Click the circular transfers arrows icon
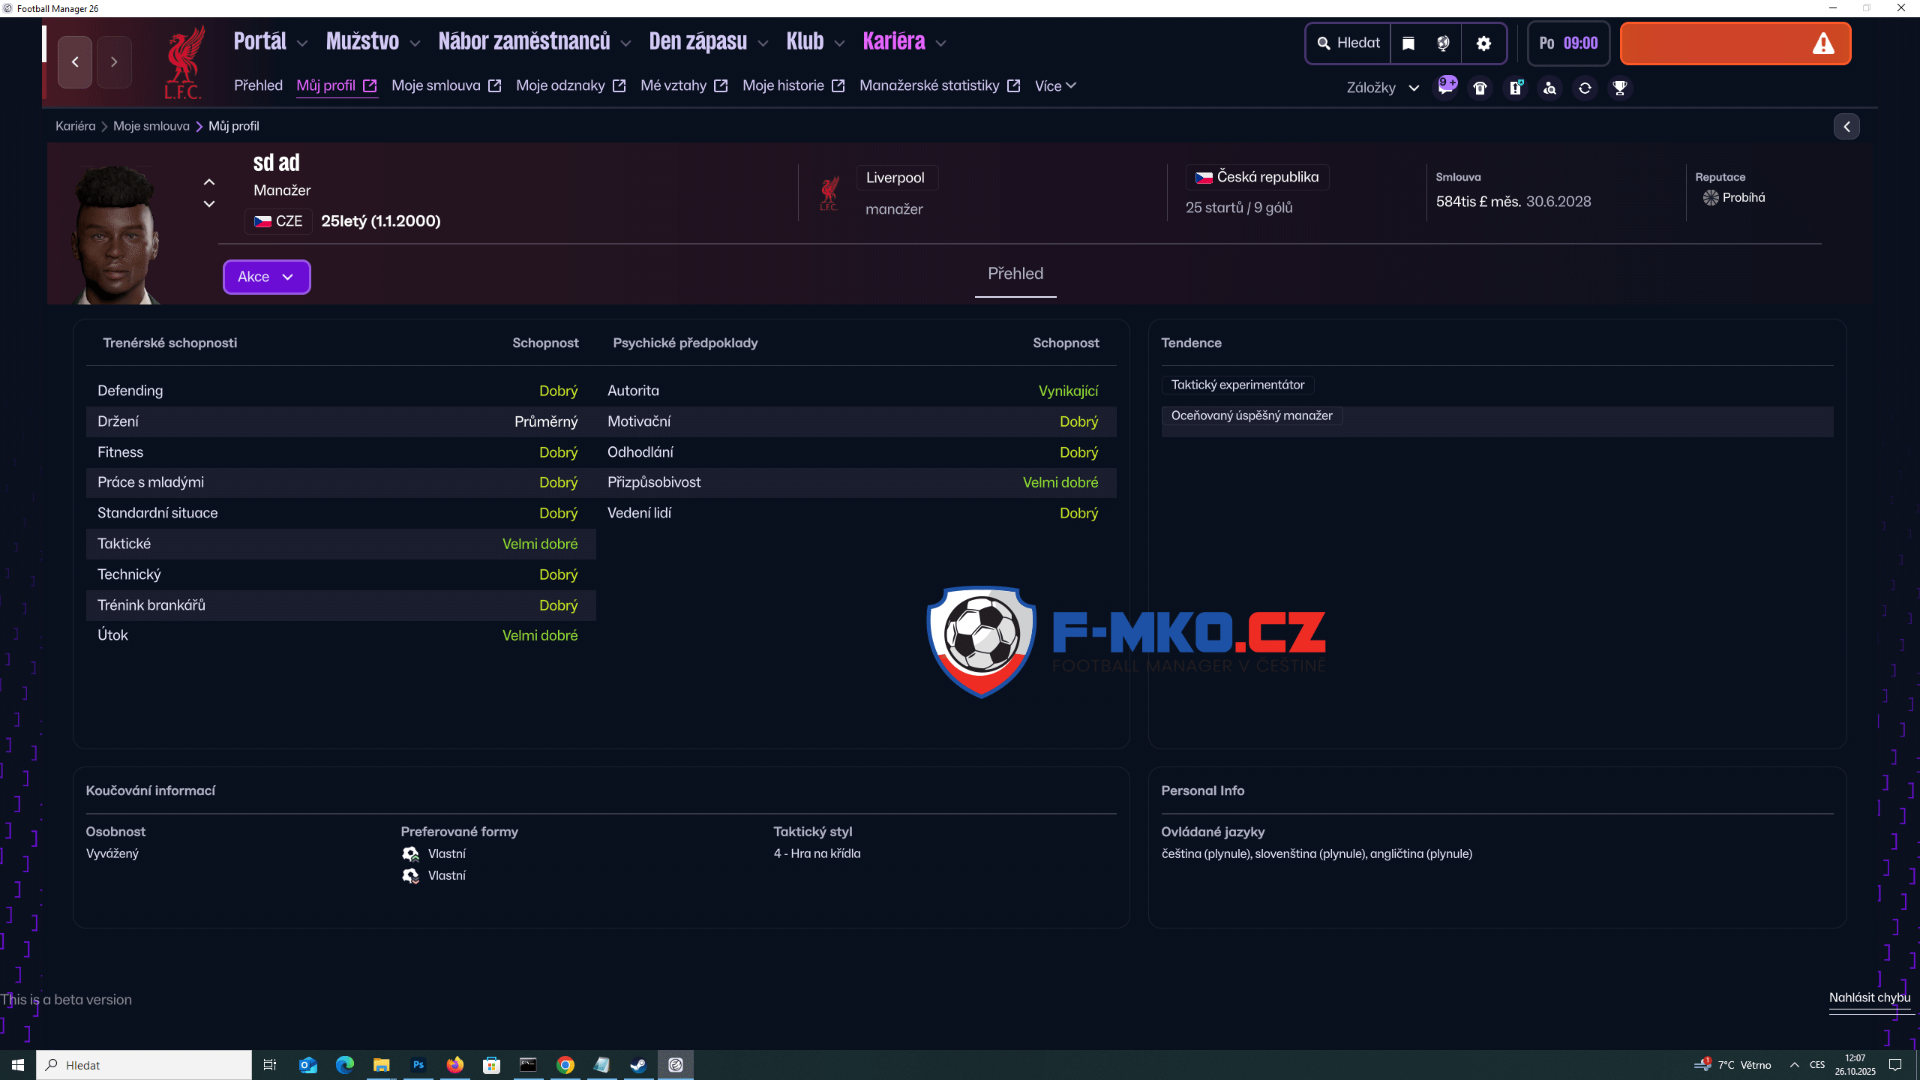 [1585, 88]
